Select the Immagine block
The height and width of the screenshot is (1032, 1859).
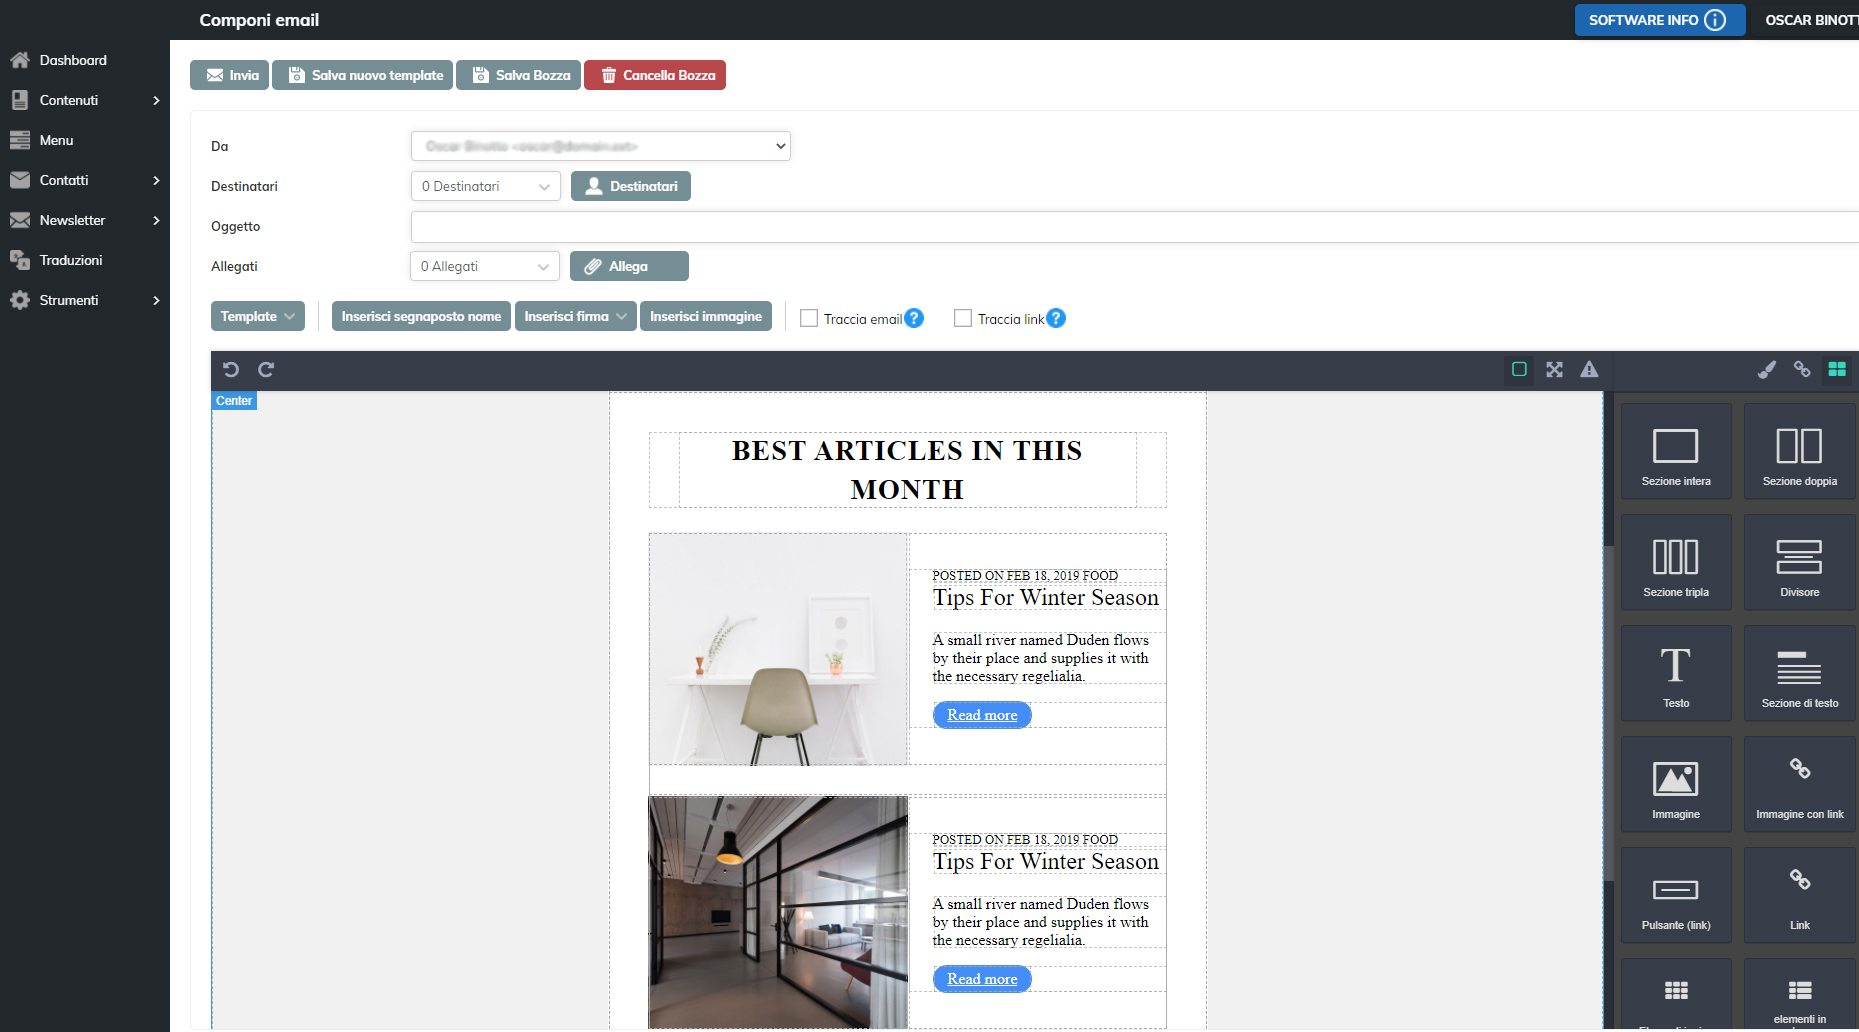coord(1676,784)
